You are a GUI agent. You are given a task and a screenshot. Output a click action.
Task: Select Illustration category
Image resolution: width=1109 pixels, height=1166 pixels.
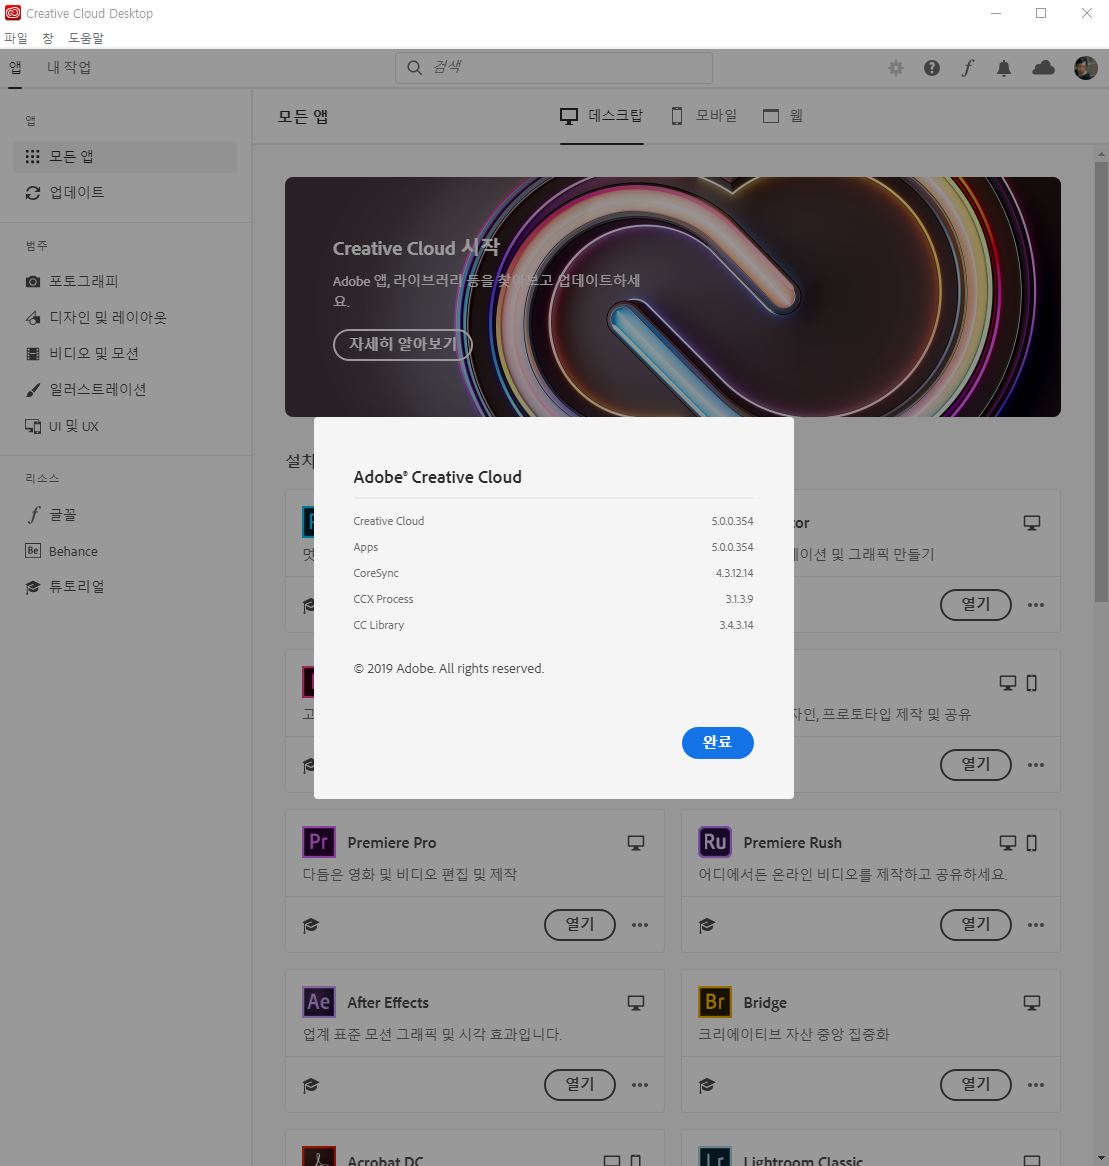pyautogui.click(x=125, y=390)
